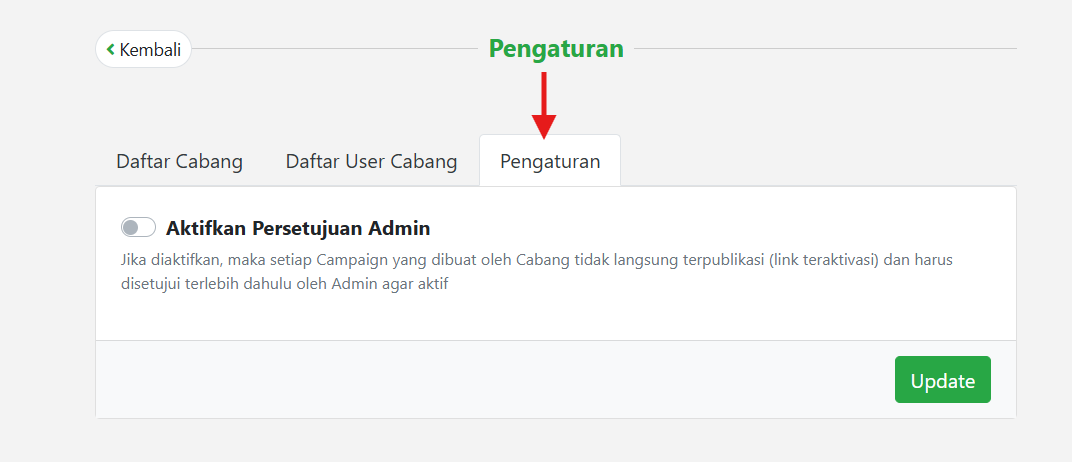Enable the Aktifkan Persetujuan Admin switch
This screenshot has height=462, width=1072.
(x=138, y=228)
